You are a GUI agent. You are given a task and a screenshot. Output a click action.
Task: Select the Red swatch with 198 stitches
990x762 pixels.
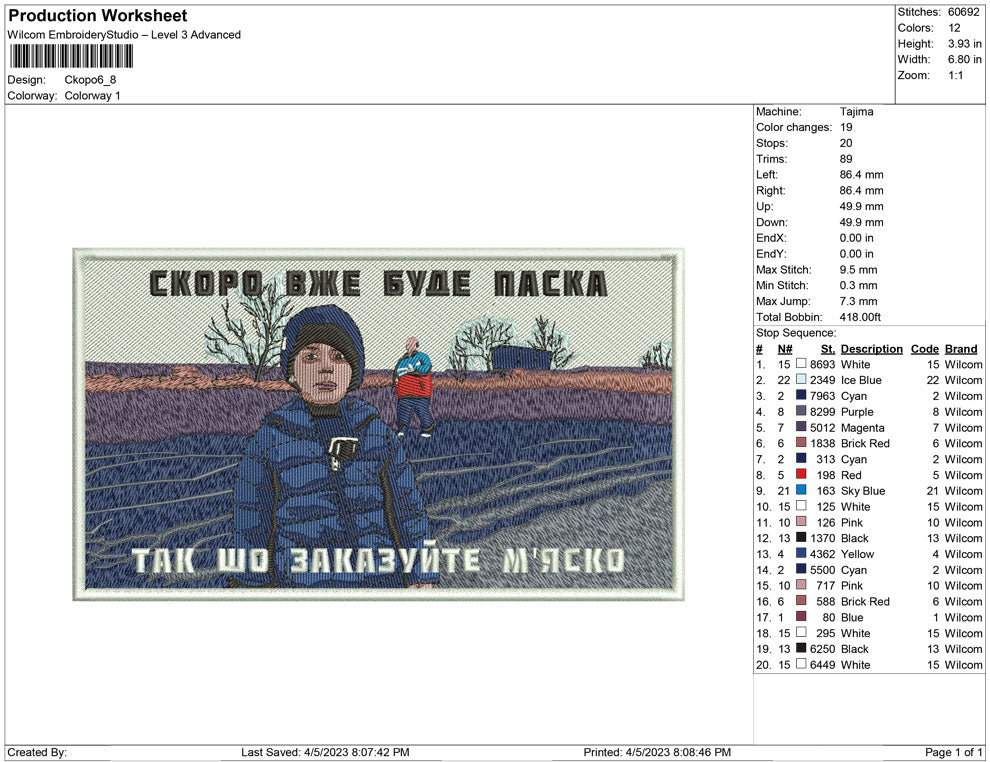pos(801,475)
